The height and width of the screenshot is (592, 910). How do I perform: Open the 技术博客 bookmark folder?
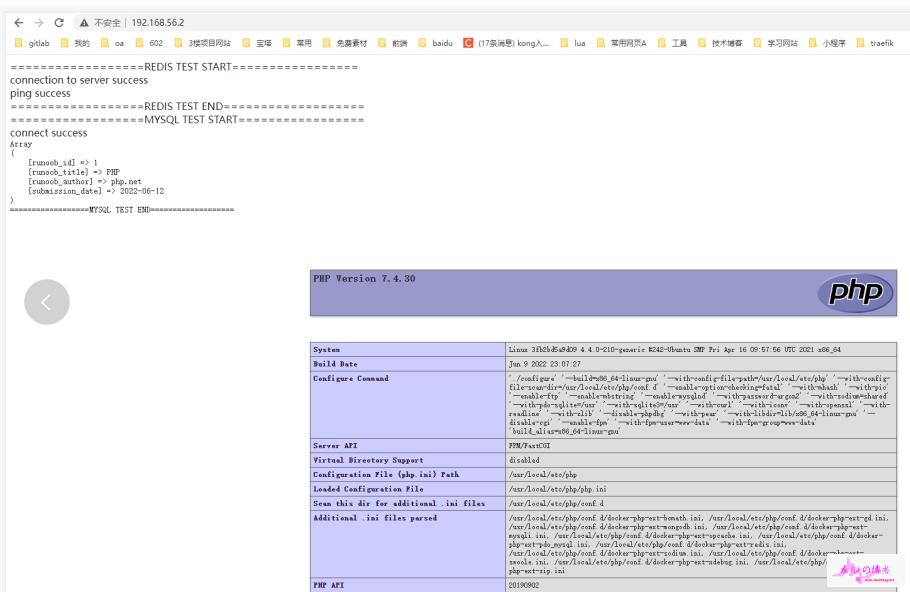[x=720, y=43]
